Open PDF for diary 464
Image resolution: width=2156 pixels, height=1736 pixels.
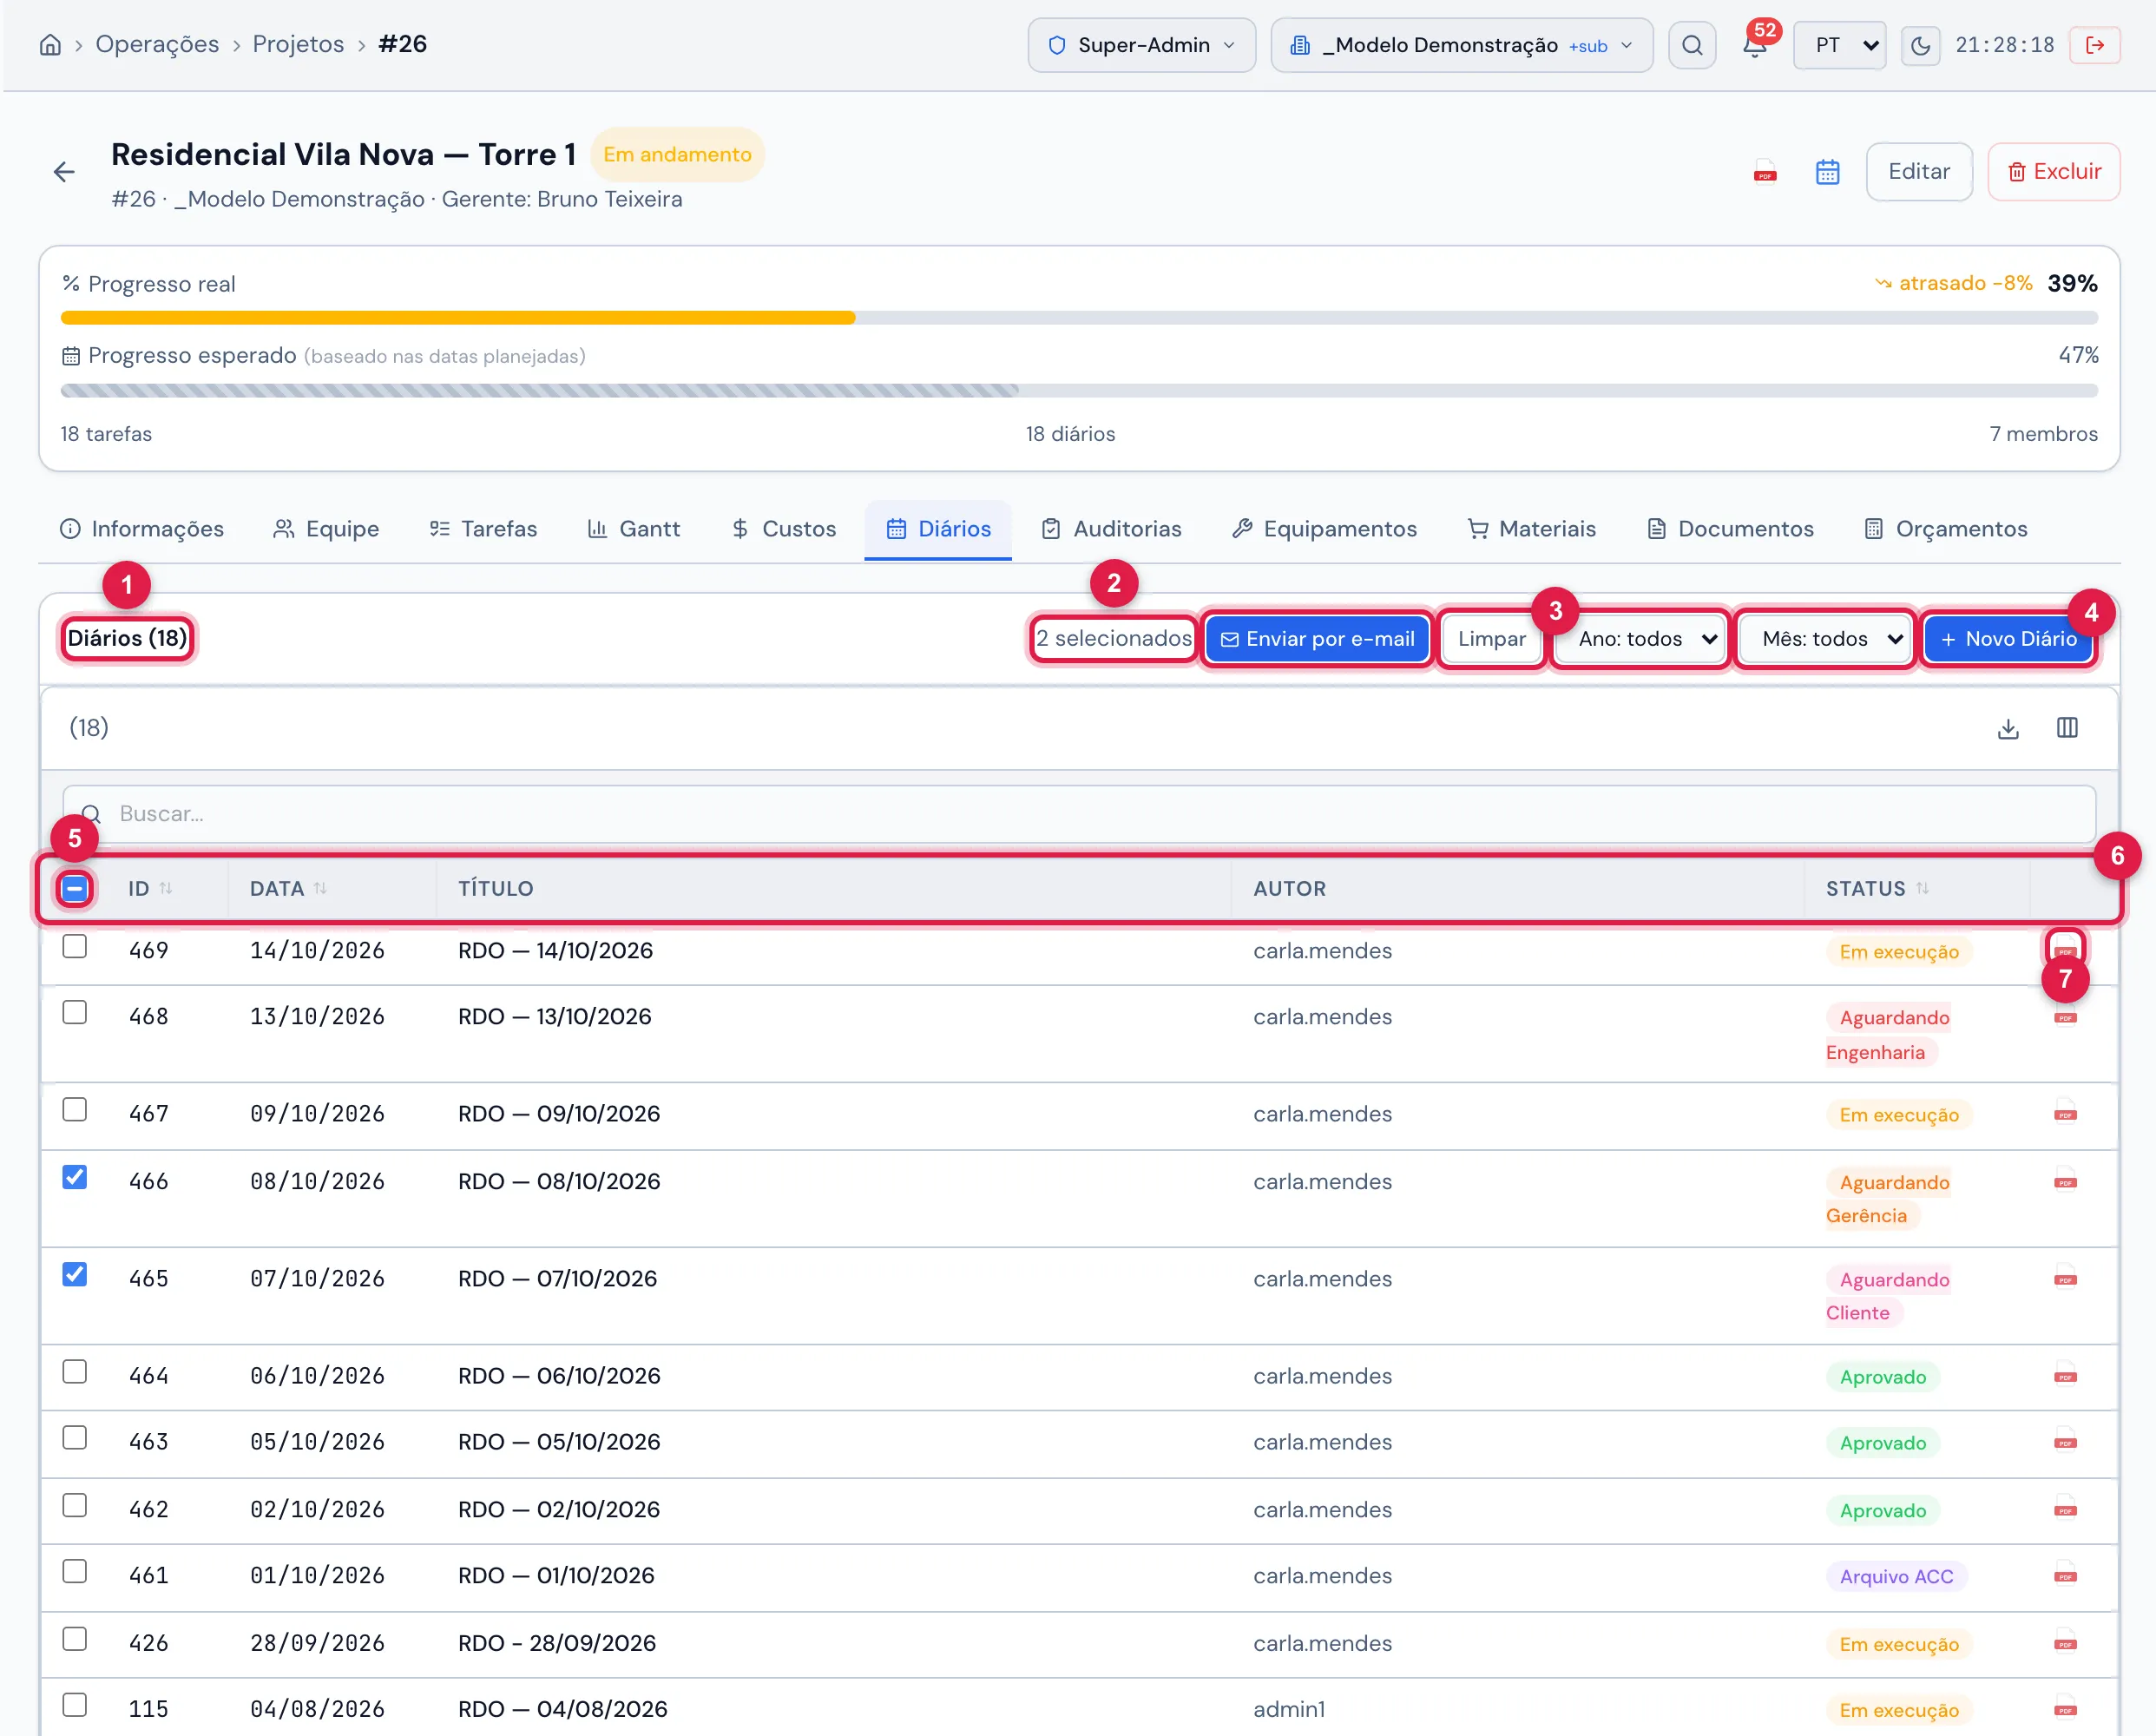(2065, 1376)
